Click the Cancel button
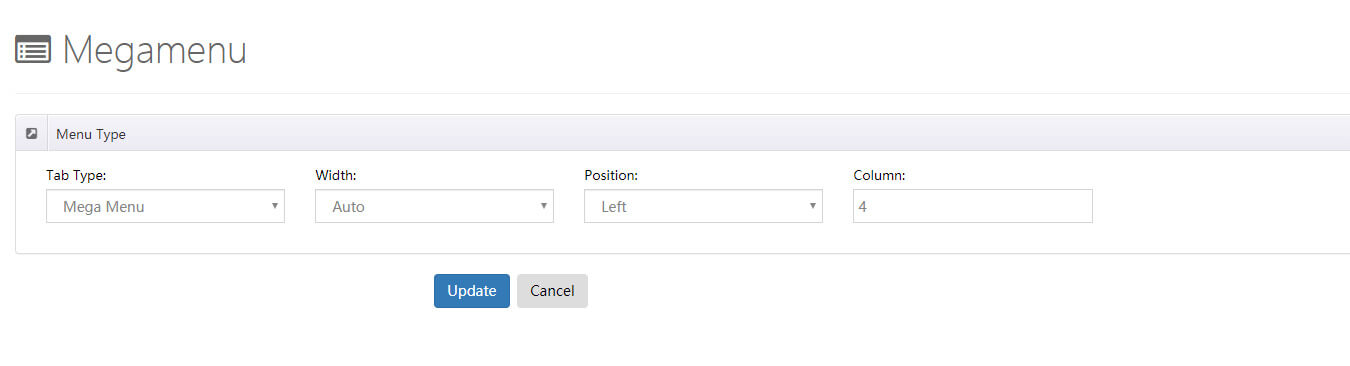The width and height of the screenshot is (1350, 366). [552, 291]
